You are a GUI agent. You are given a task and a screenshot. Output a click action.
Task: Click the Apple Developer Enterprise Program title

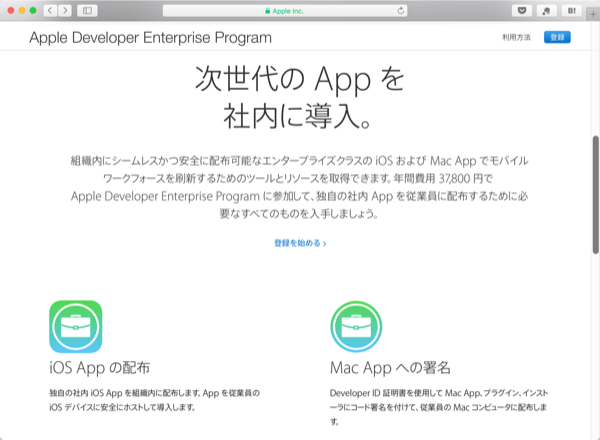pyautogui.click(x=150, y=37)
